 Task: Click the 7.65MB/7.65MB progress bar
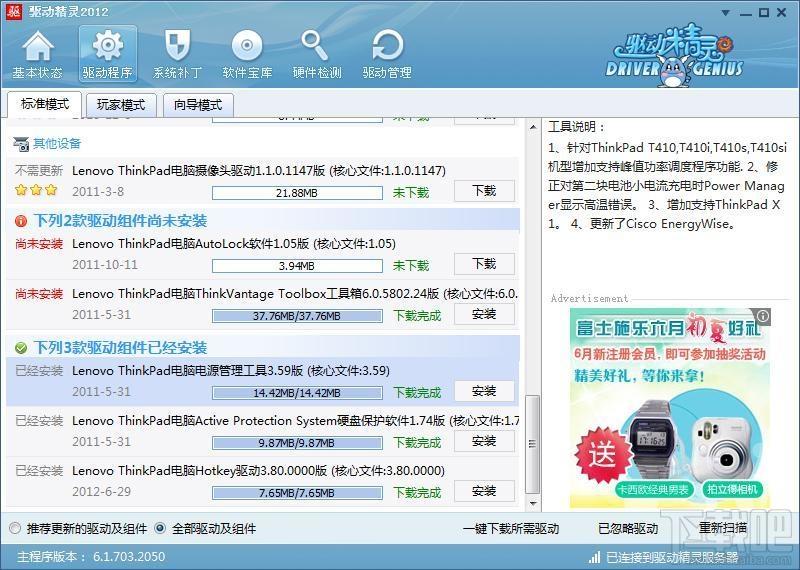(297, 493)
